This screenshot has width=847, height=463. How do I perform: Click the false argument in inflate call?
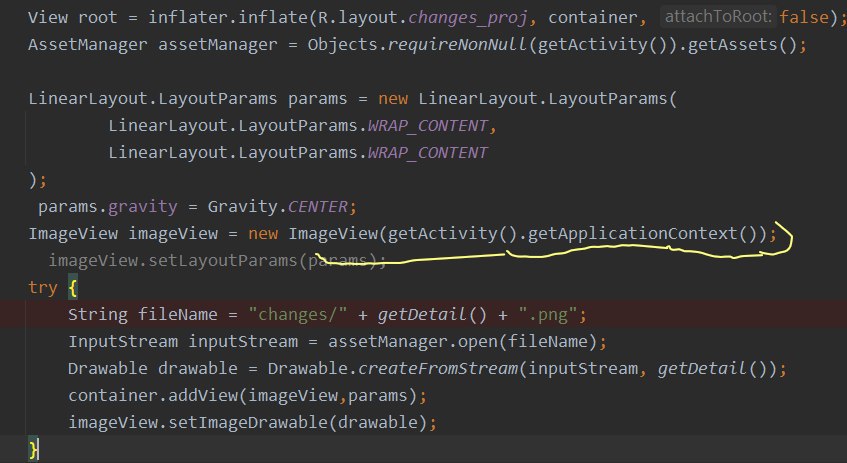[x=804, y=17]
